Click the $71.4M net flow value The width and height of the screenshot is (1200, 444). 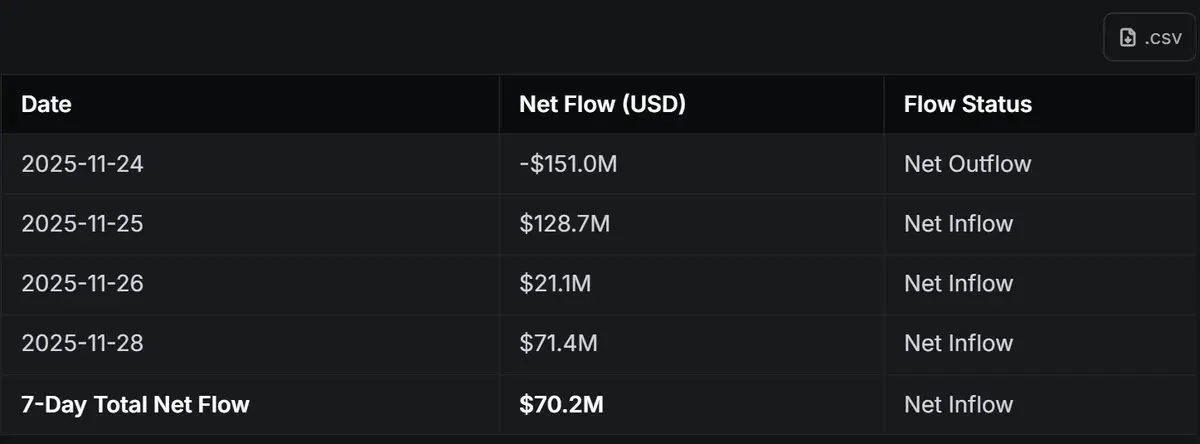[558, 344]
